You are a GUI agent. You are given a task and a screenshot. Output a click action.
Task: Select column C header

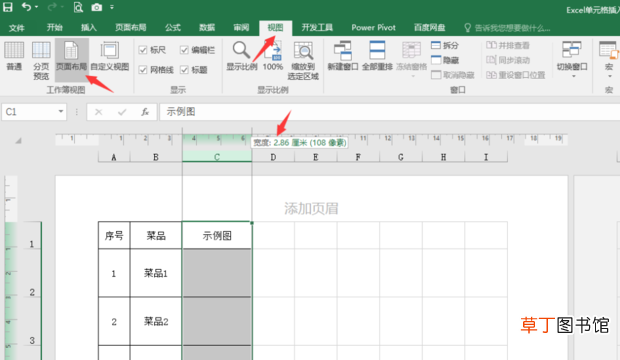pos(217,157)
